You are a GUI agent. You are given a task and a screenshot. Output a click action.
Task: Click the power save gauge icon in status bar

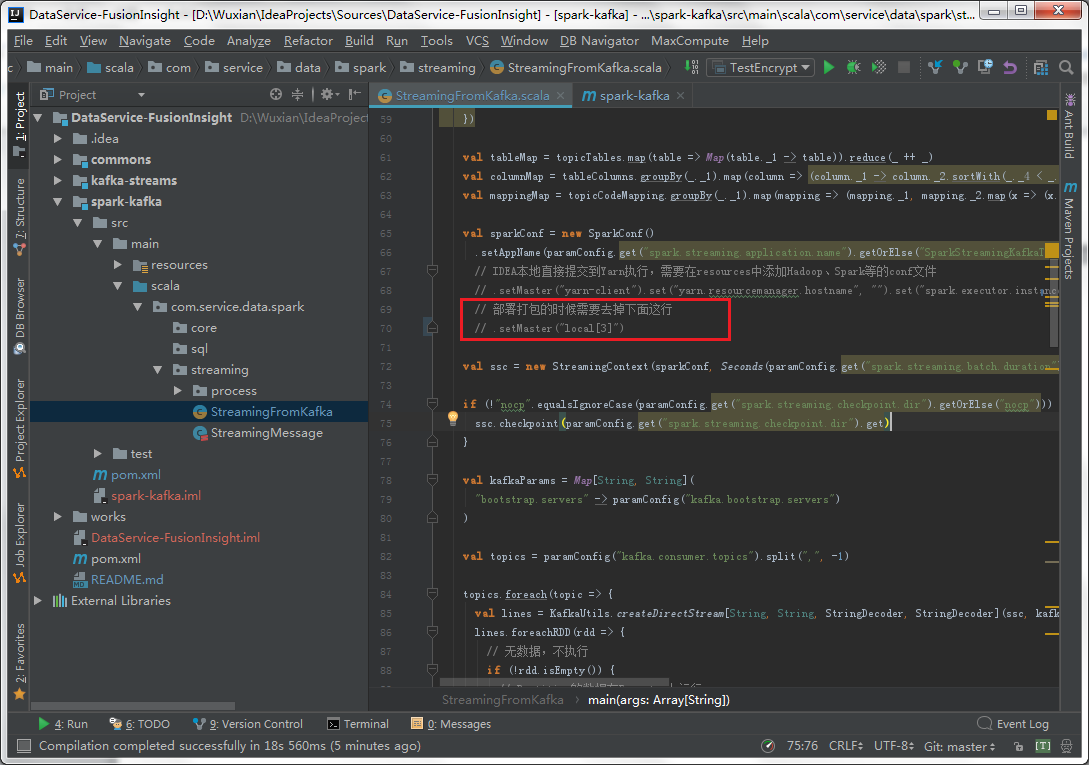tap(767, 746)
